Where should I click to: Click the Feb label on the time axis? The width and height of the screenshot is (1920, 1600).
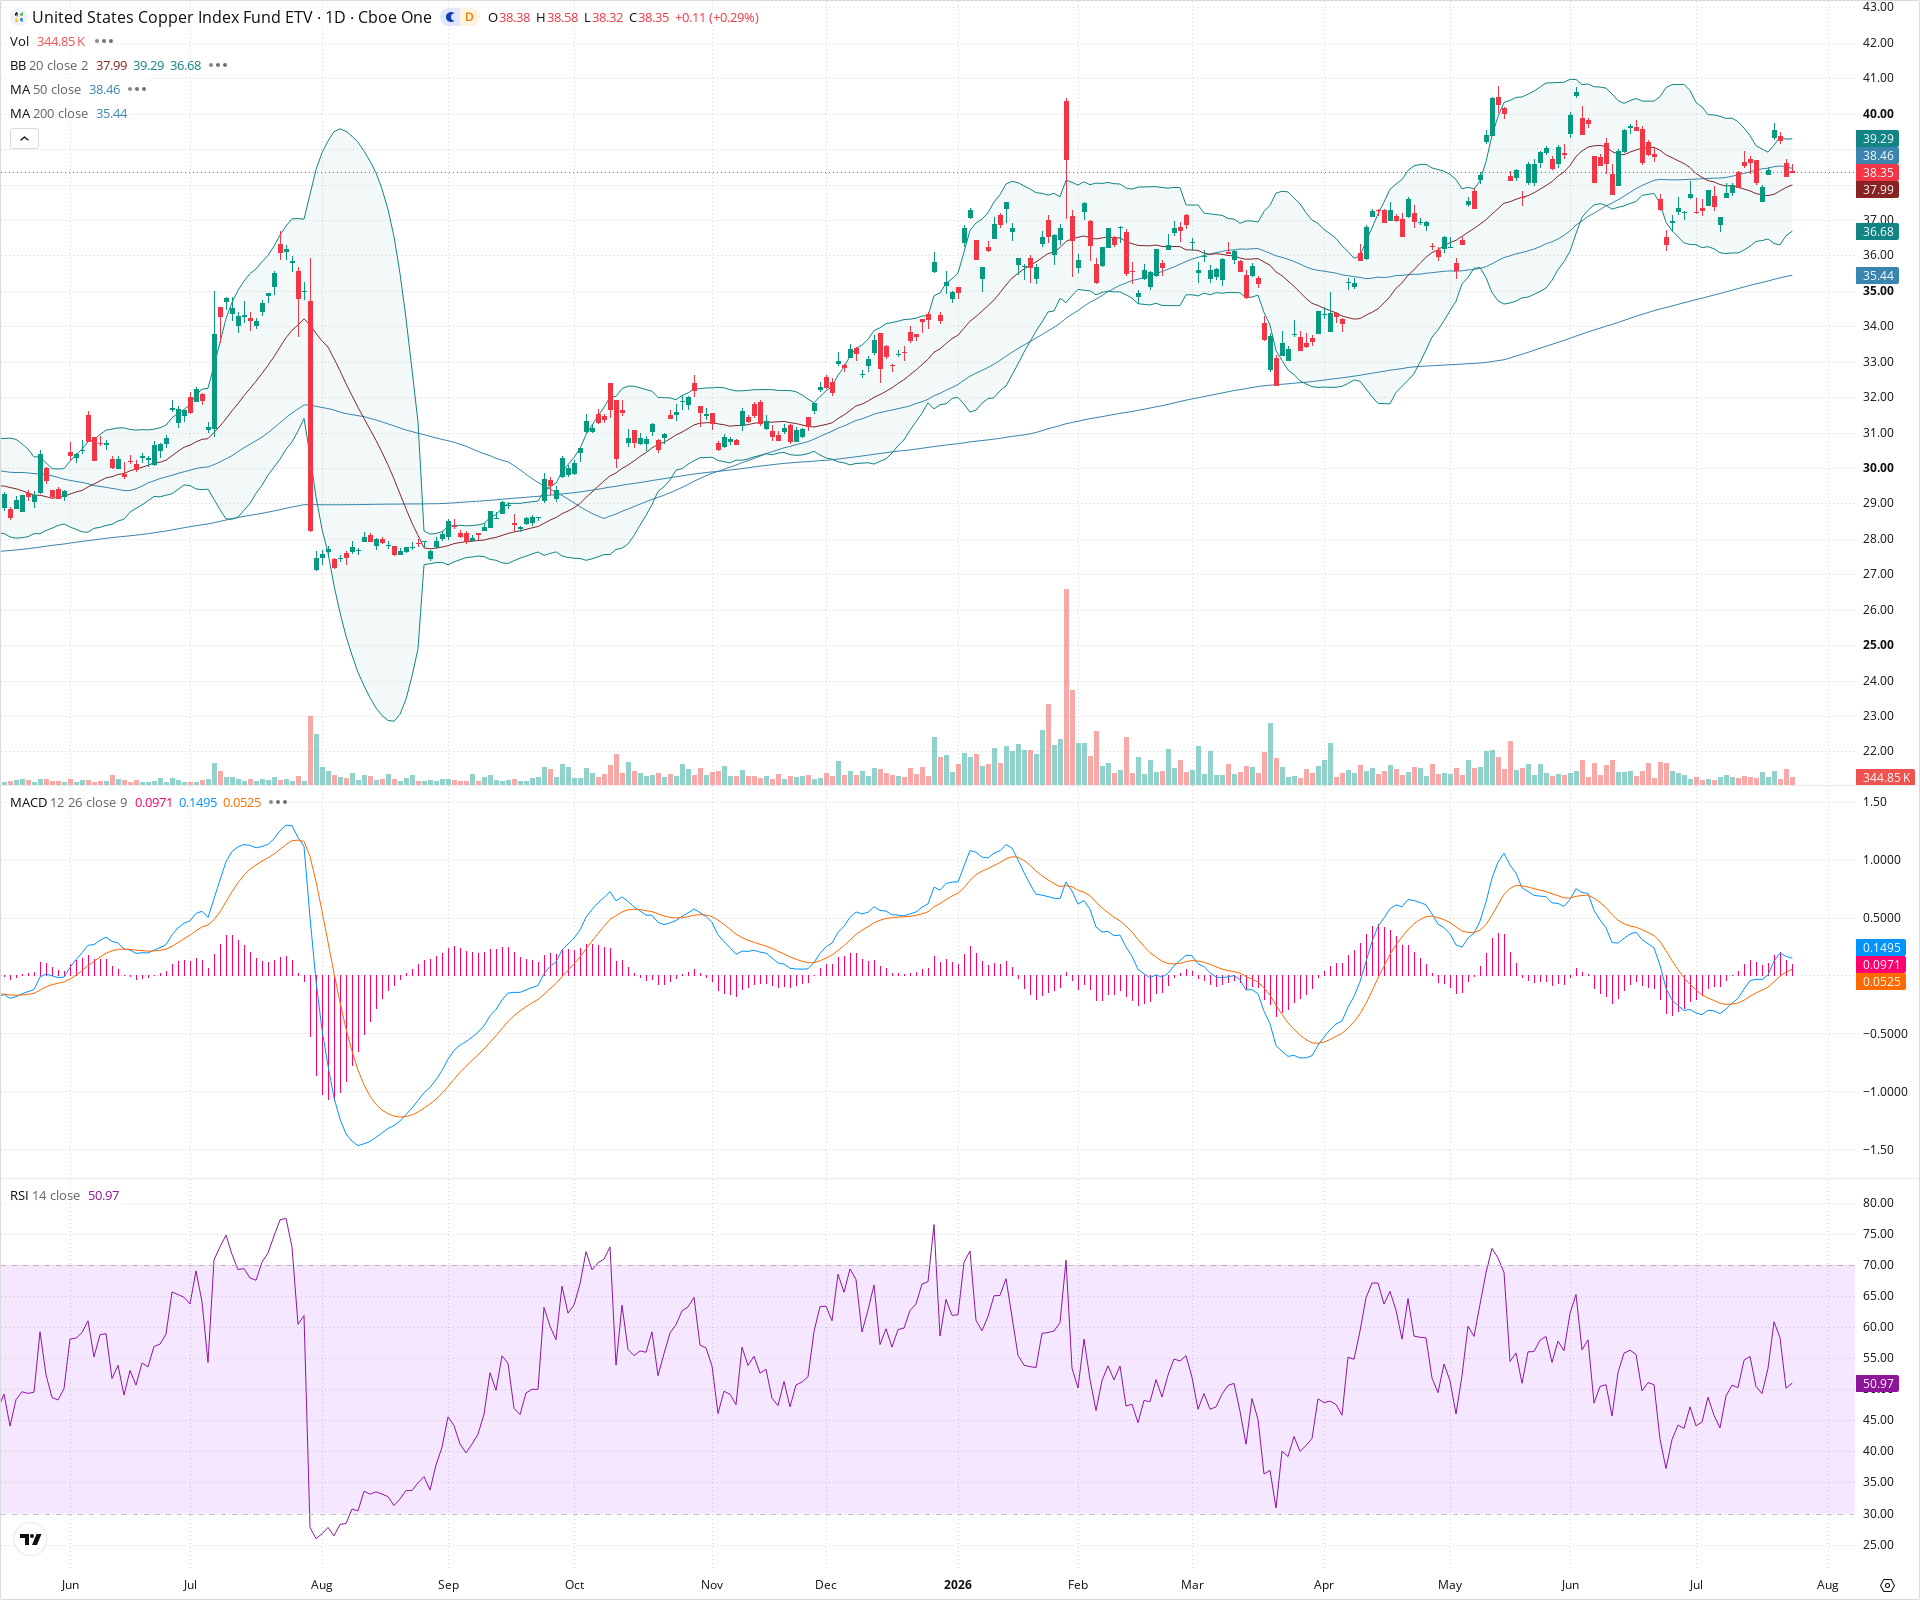(1077, 1585)
